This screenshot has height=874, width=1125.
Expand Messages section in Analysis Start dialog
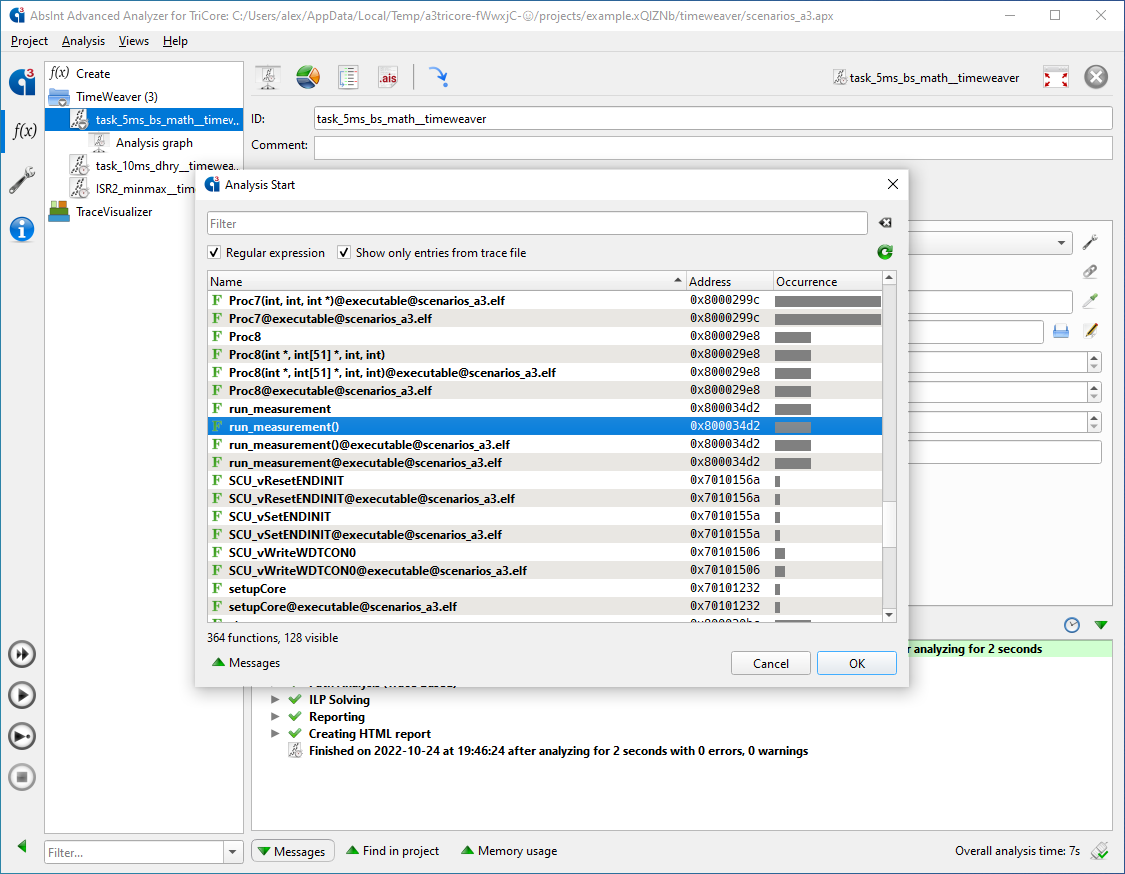click(246, 663)
